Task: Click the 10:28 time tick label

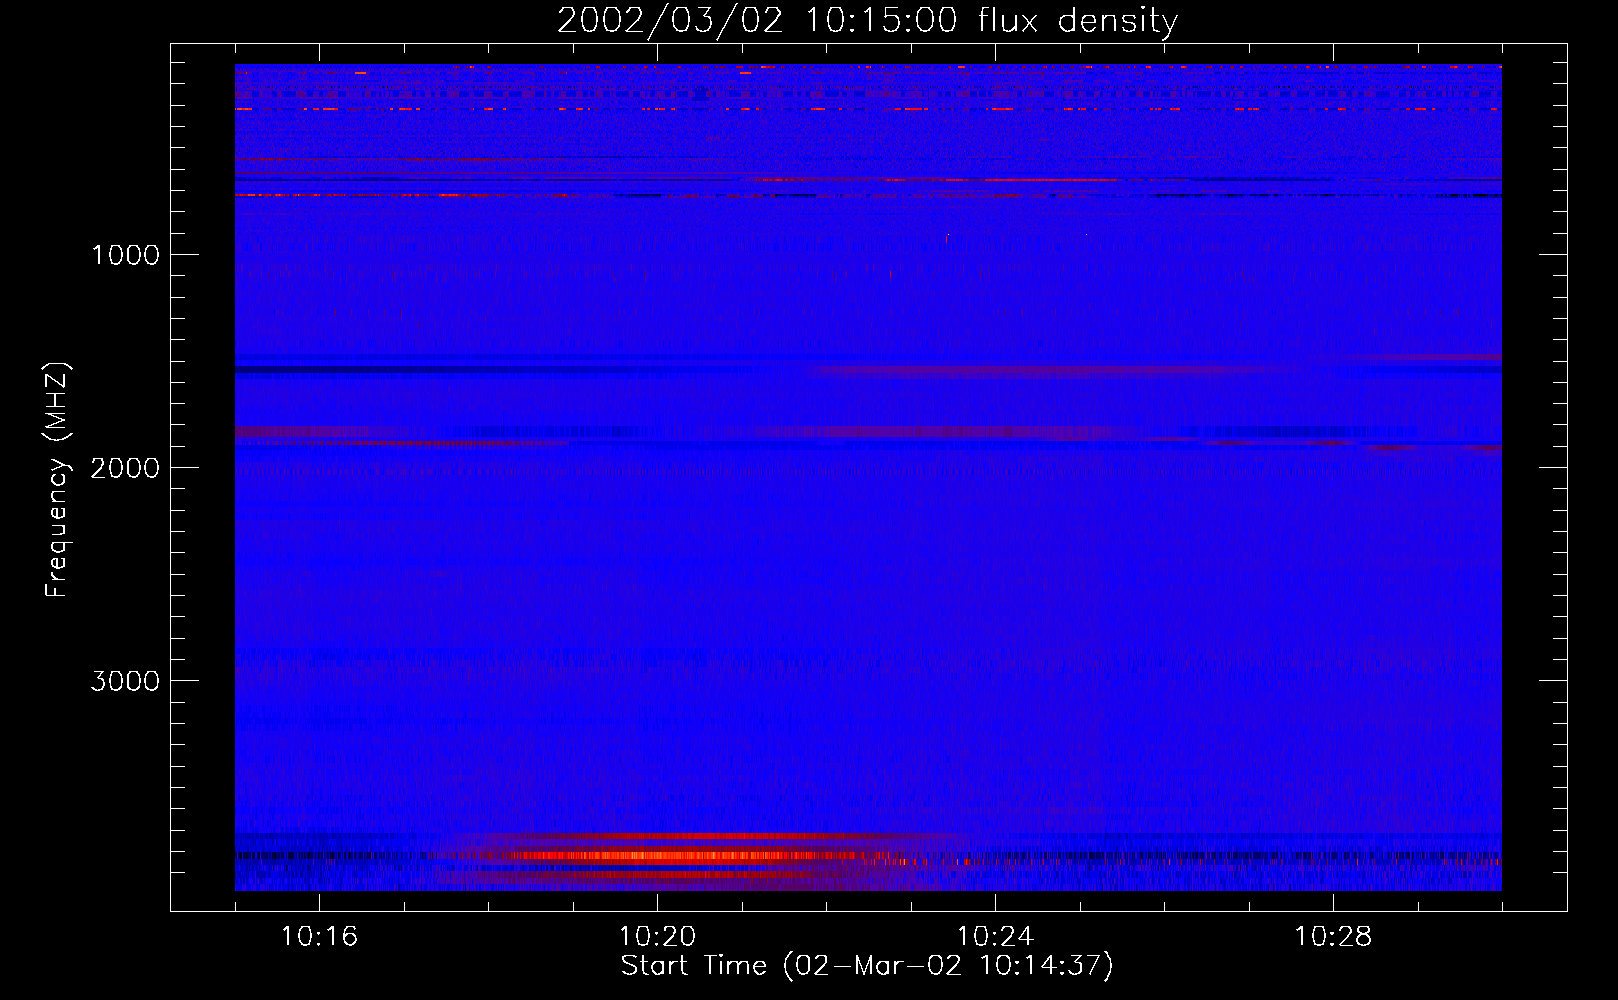Action: tap(1333, 936)
